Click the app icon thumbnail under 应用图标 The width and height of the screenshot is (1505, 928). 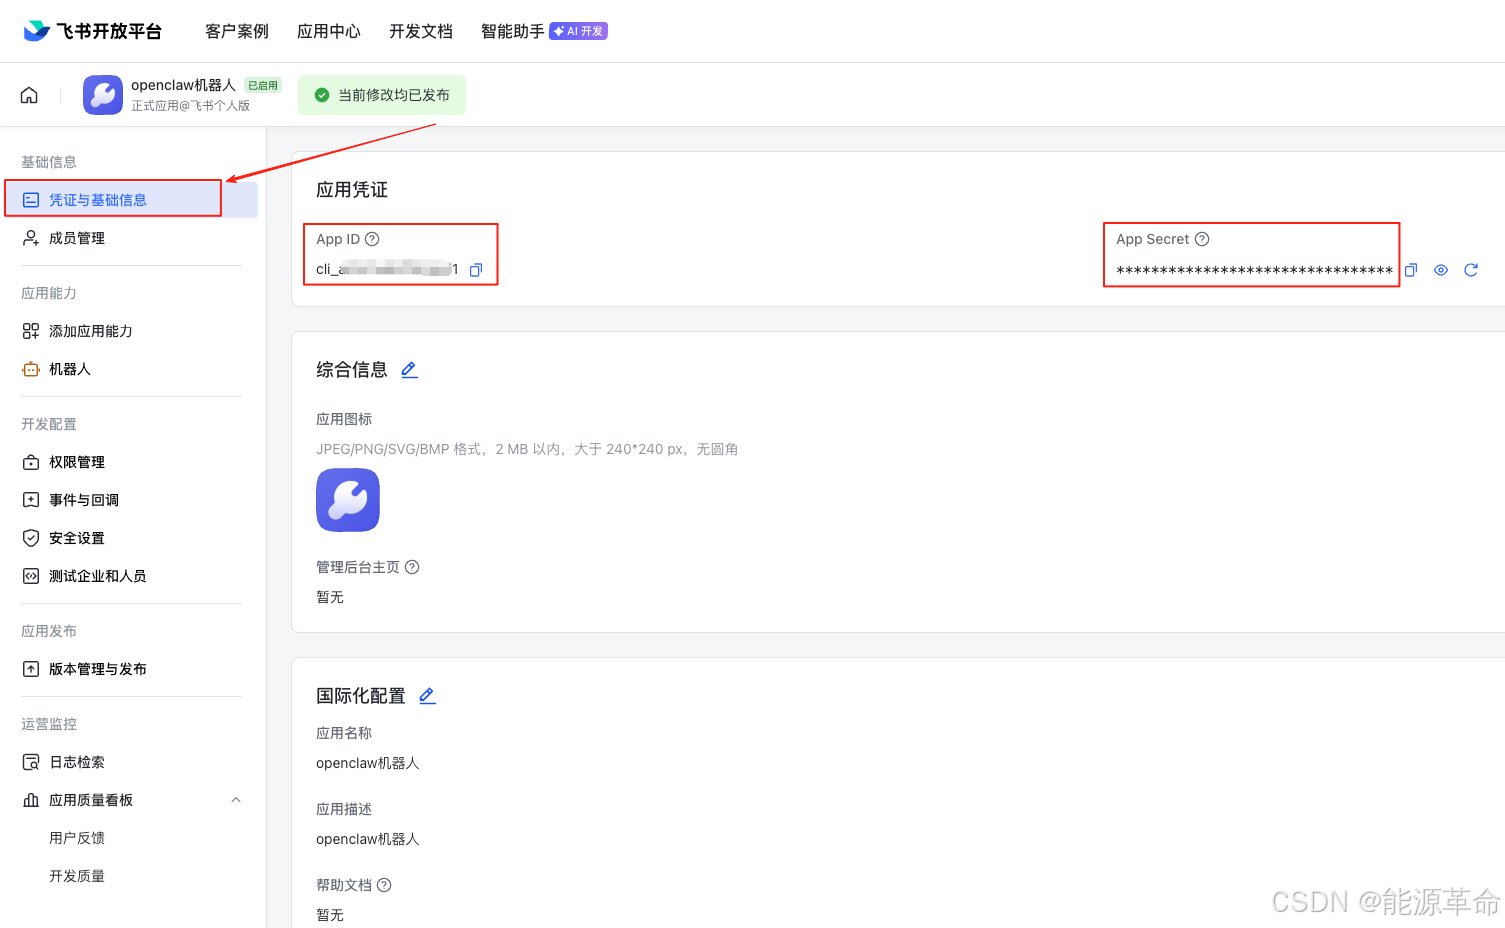click(348, 500)
